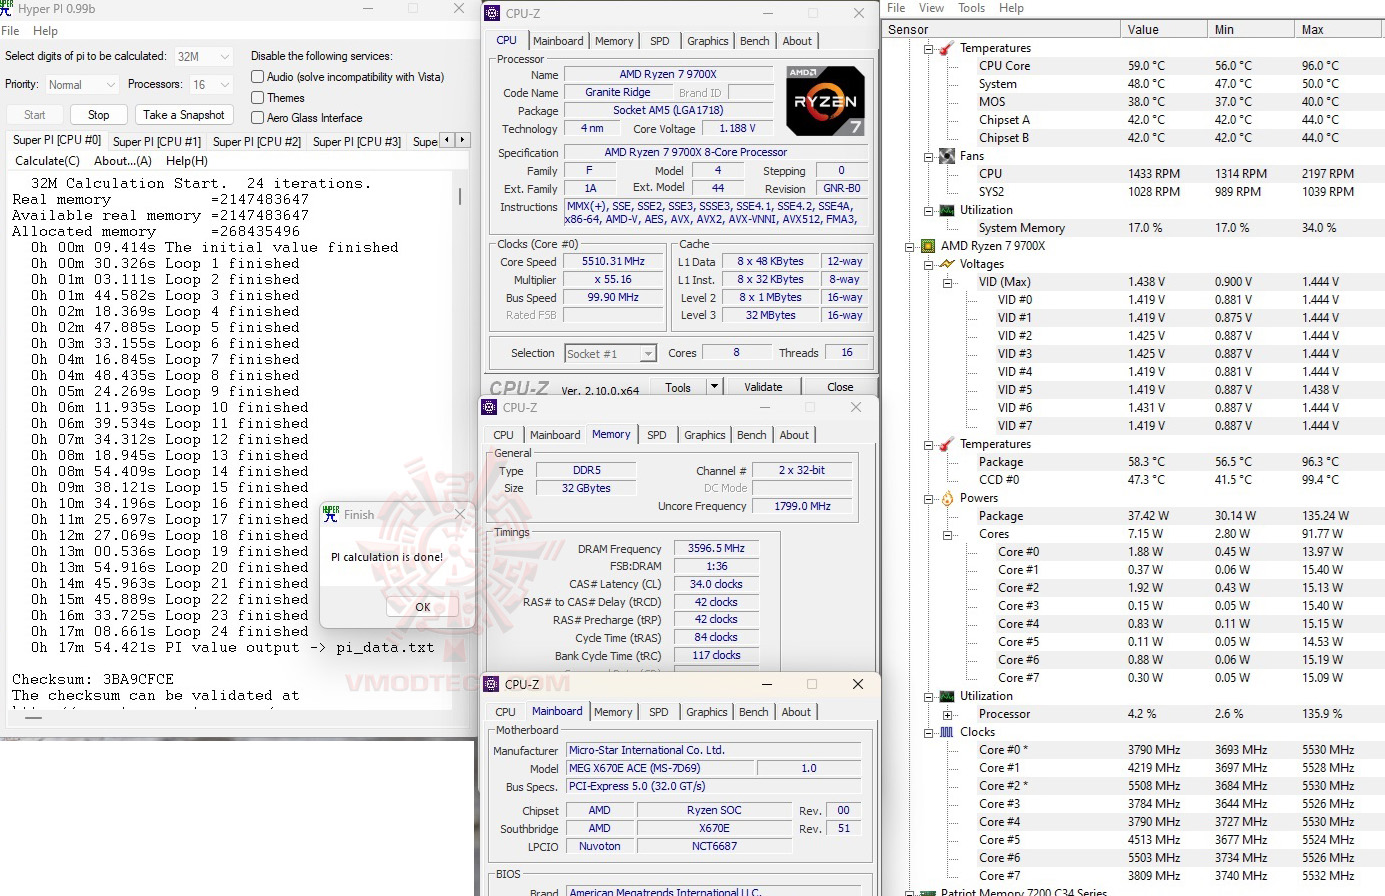Confirm the PI calculation dialog with OK
The height and width of the screenshot is (896, 1385).
click(x=423, y=607)
